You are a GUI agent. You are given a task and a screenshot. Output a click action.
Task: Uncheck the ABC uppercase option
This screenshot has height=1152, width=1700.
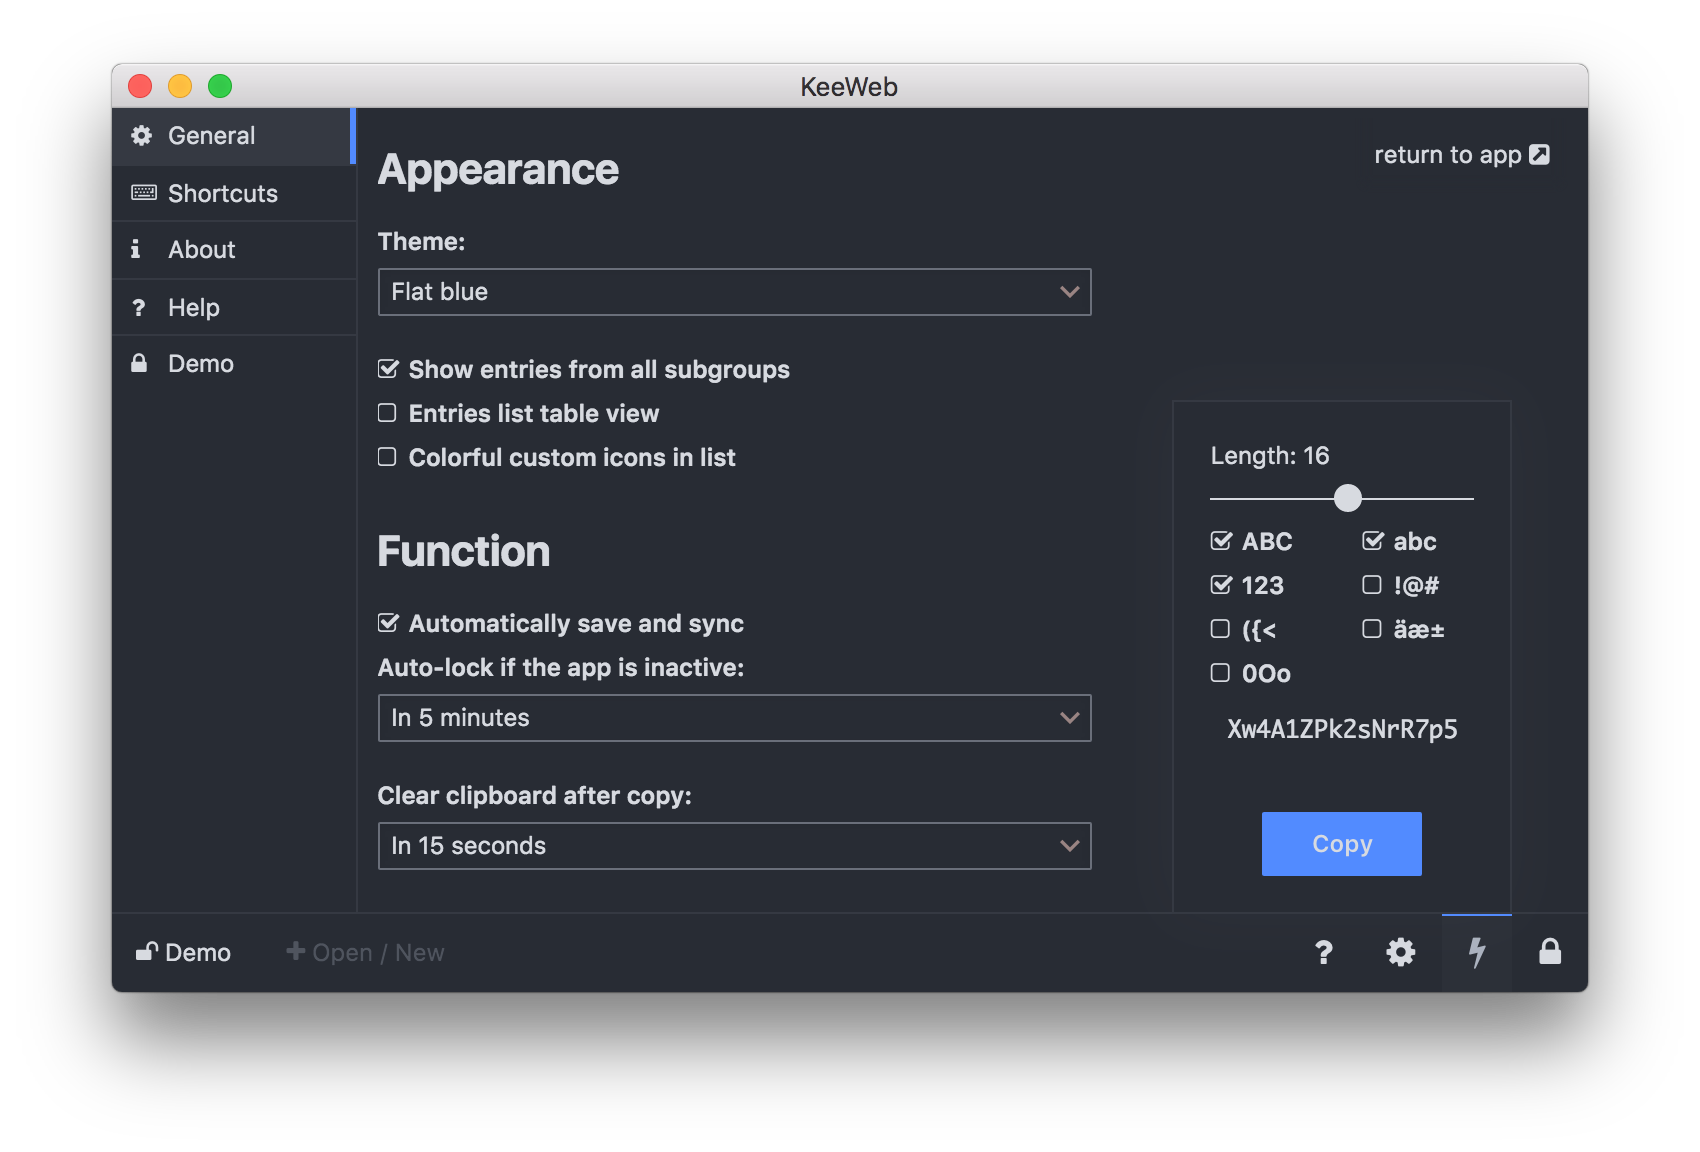1221,541
